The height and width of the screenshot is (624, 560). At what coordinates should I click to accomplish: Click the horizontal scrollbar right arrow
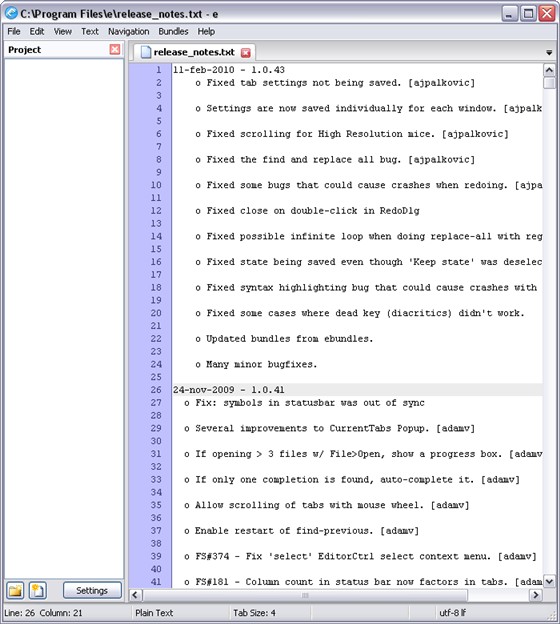click(536, 595)
